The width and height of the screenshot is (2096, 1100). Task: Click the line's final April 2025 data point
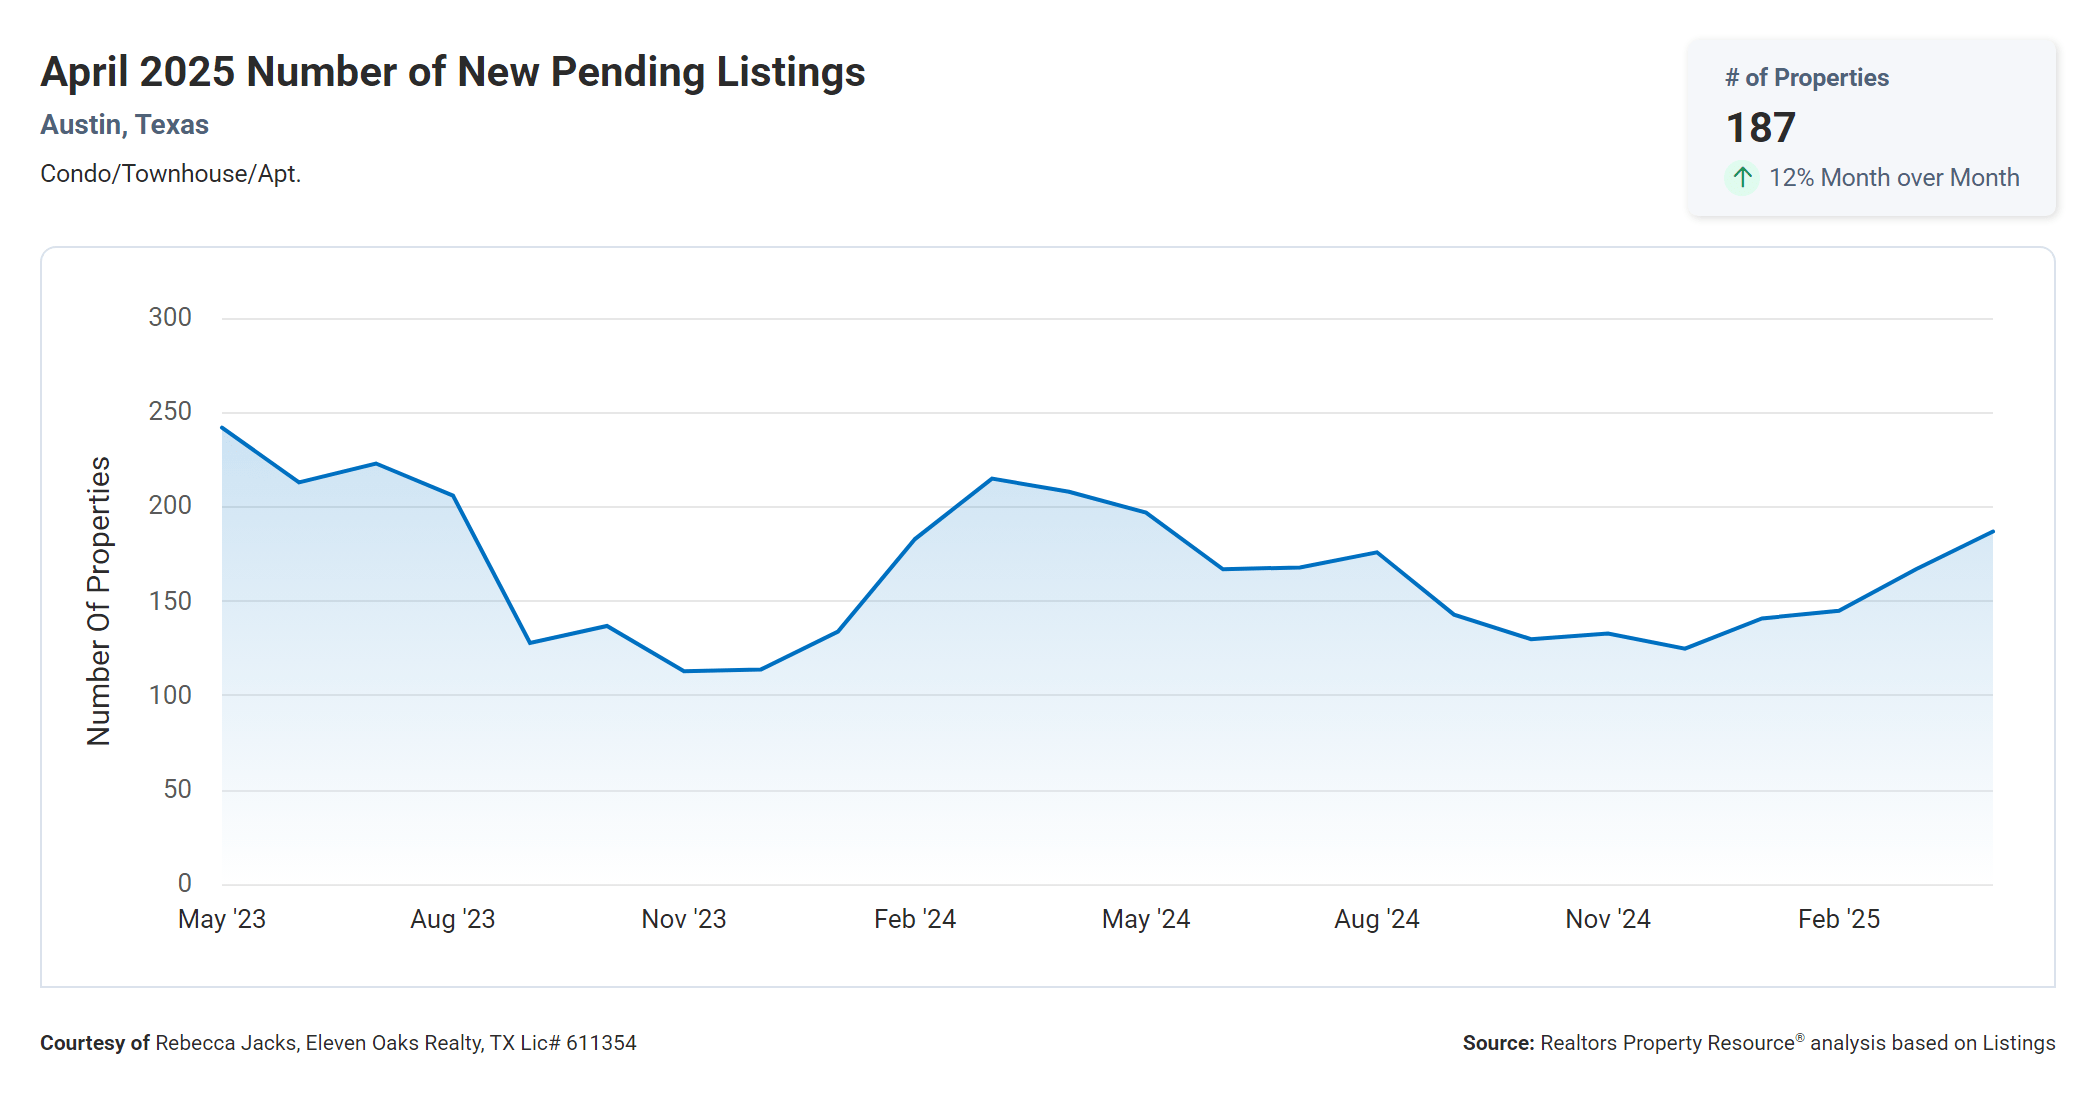click(x=1992, y=532)
